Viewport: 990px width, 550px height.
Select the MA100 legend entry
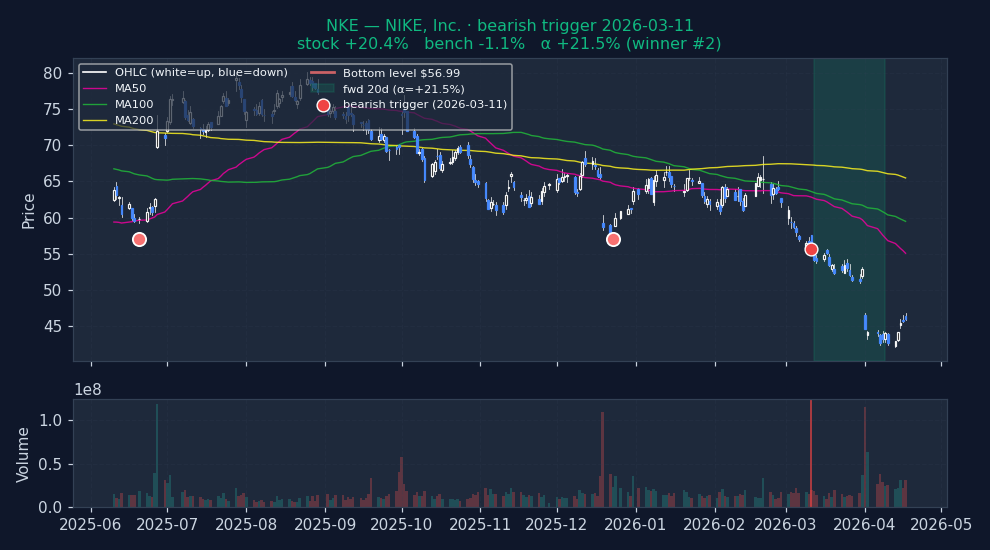coord(118,104)
